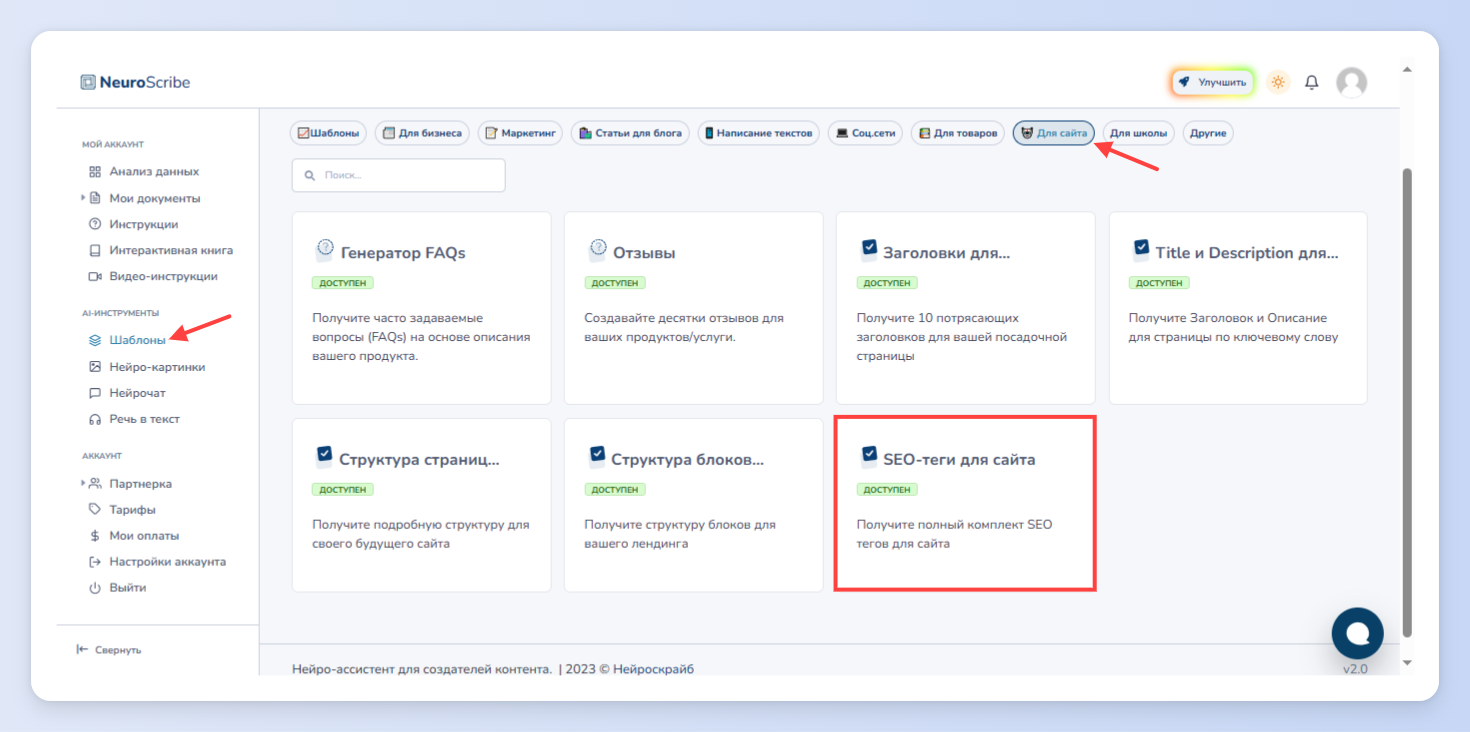Open Мои документы section

(x=155, y=198)
